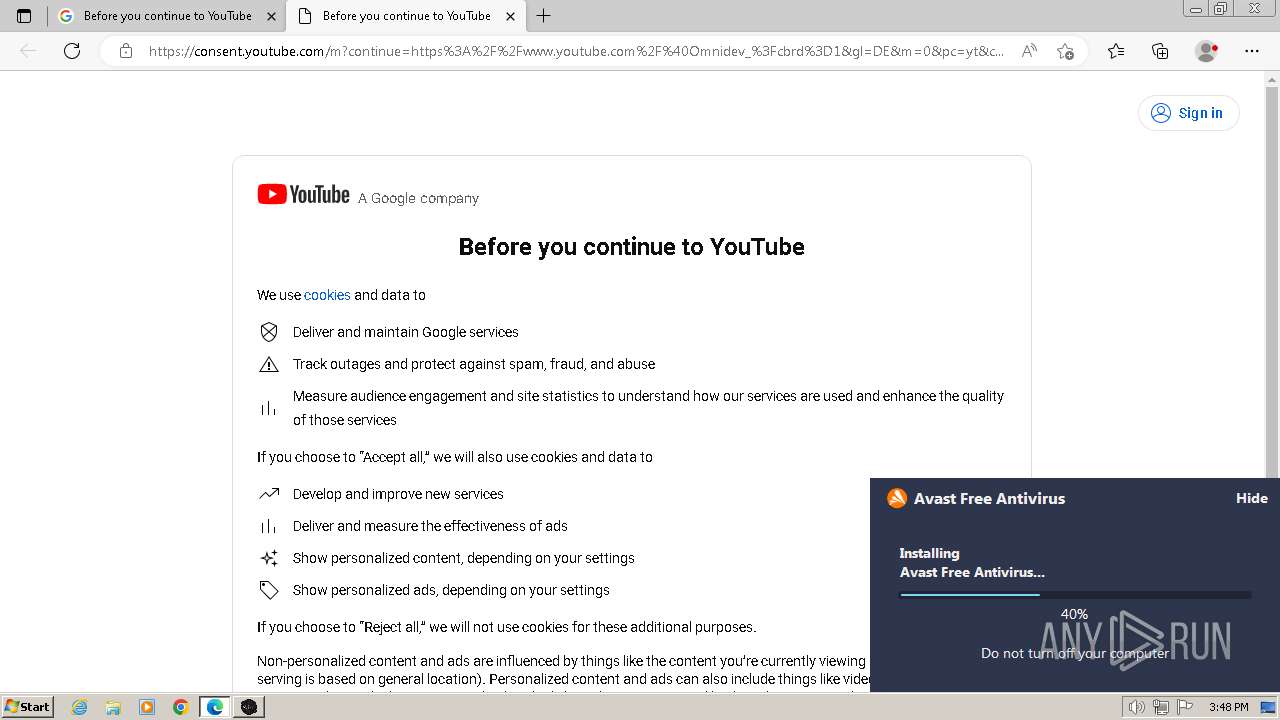Click the Avast logo icon
This screenshot has width=1280, height=720.
pos(897,498)
